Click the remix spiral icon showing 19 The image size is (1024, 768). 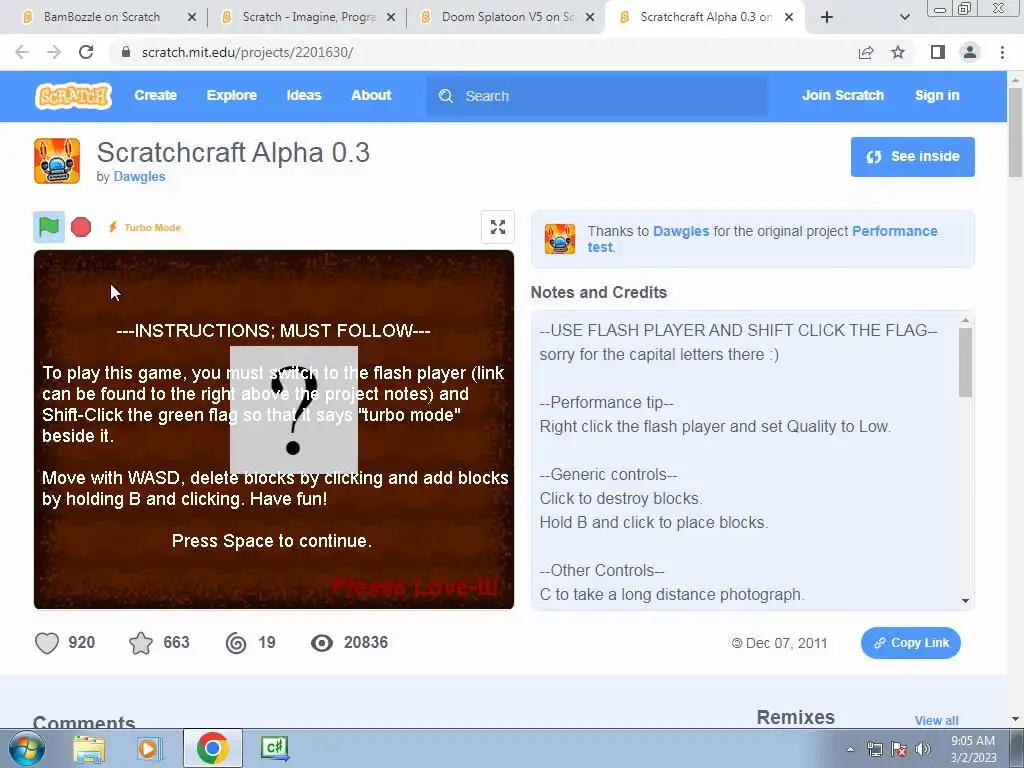click(x=236, y=643)
